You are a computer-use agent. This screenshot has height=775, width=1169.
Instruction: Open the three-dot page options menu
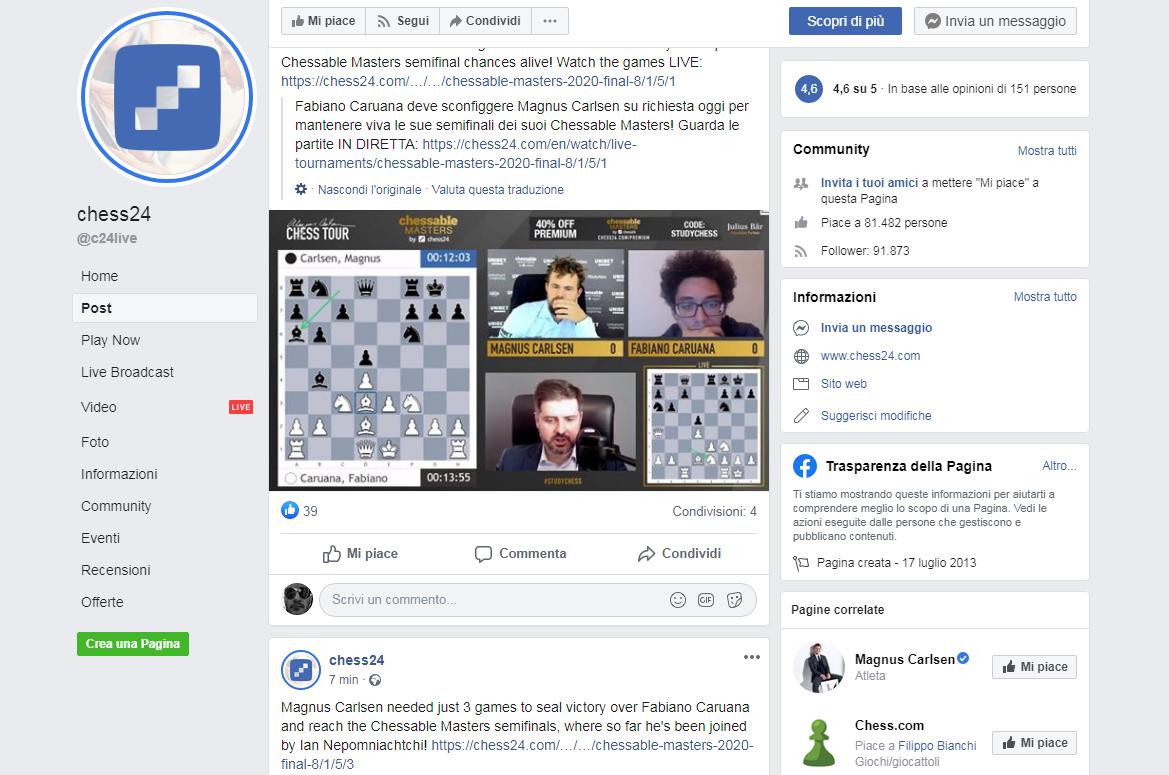550,21
